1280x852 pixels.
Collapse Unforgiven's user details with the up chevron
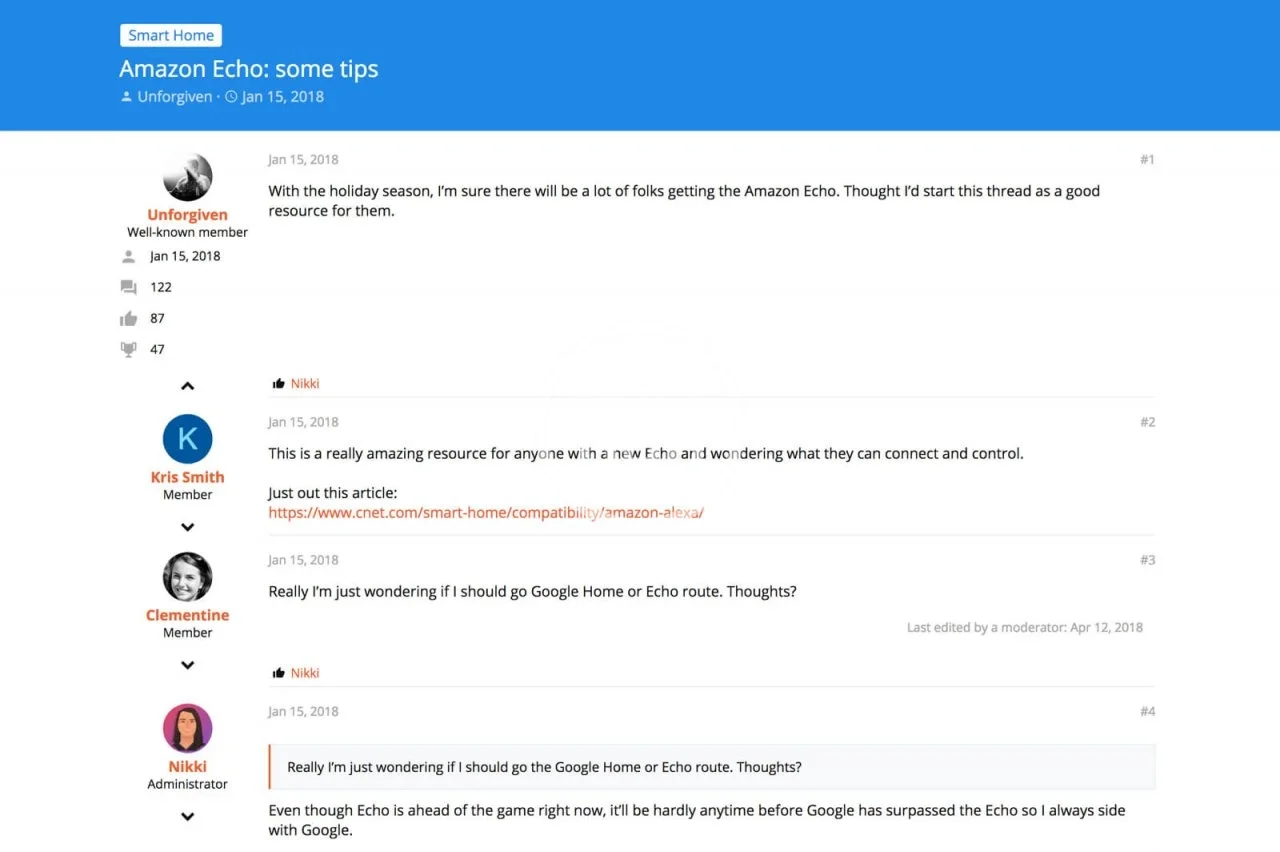187,386
